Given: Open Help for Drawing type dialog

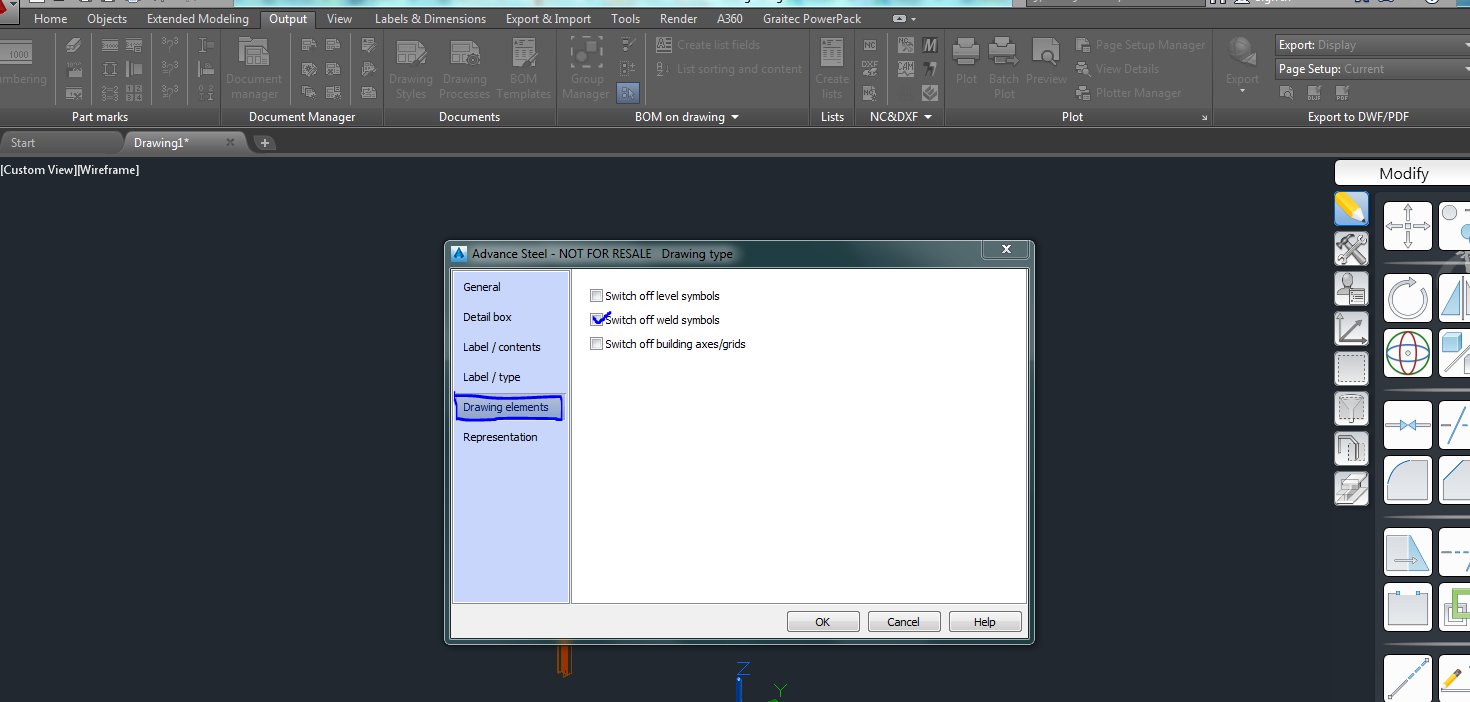Looking at the screenshot, I should [985, 622].
